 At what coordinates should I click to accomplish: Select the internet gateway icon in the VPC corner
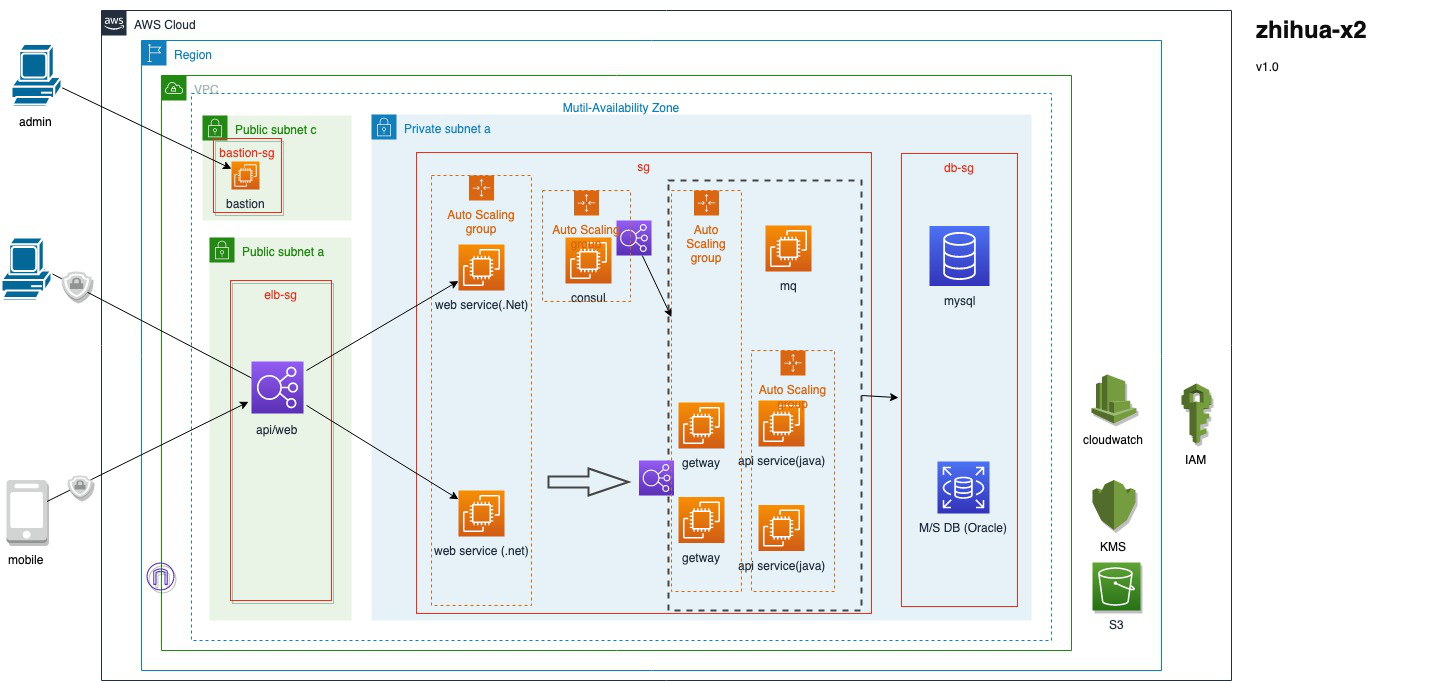point(160,577)
